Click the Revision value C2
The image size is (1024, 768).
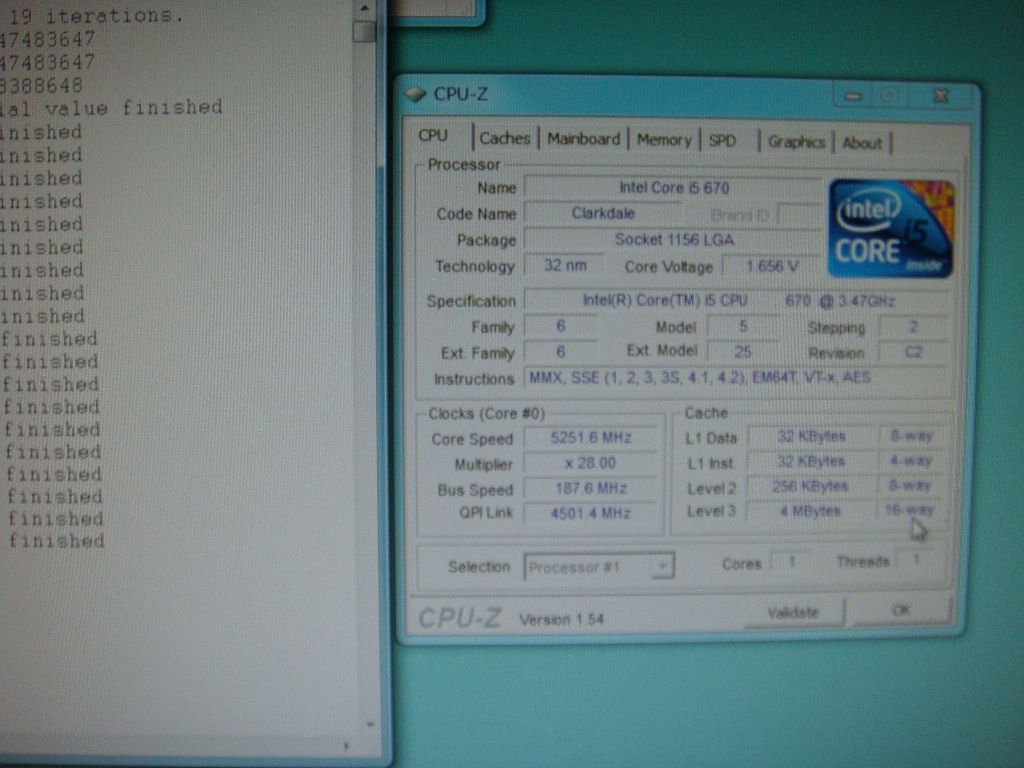click(x=913, y=353)
